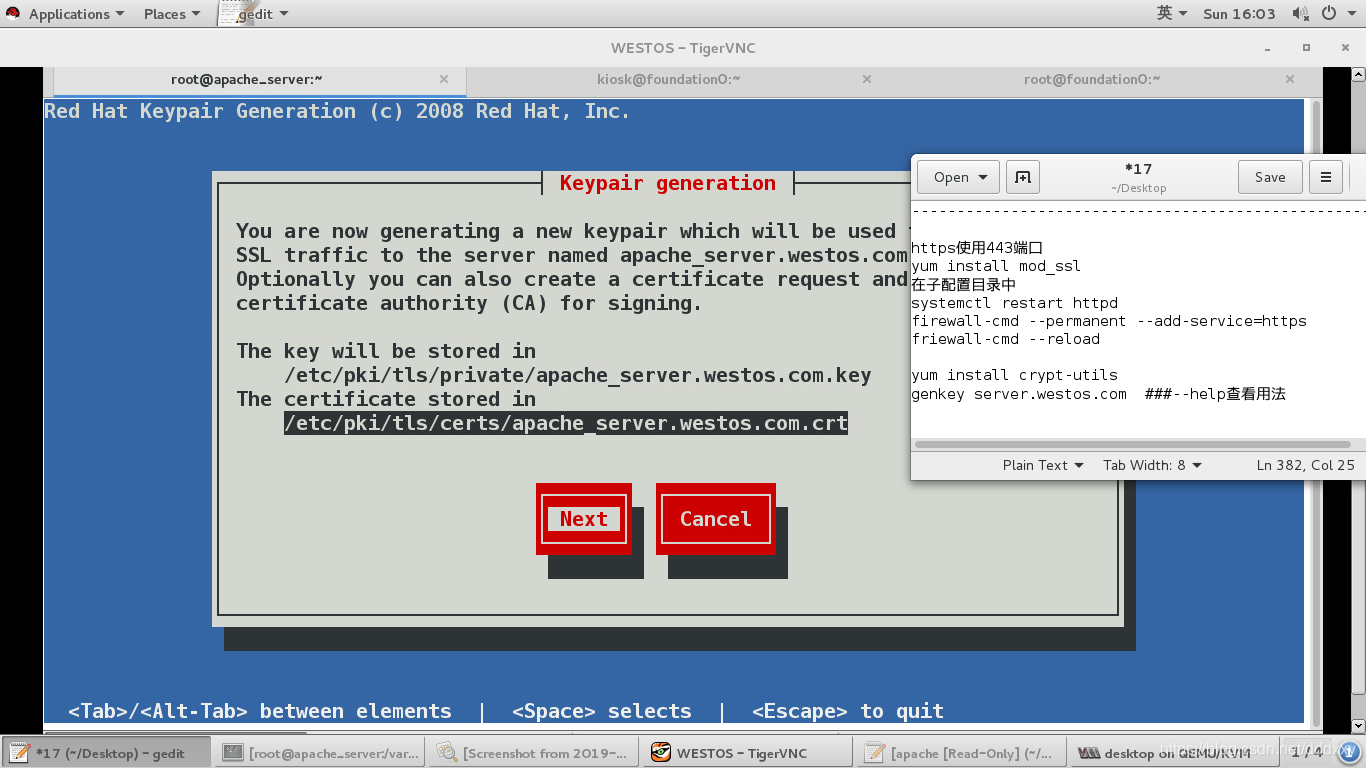Image resolution: width=1366 pixels, height=768 pixels.
Task: Click the 'yum install crypt-utils' line
Action: [x=1014, y=375]
